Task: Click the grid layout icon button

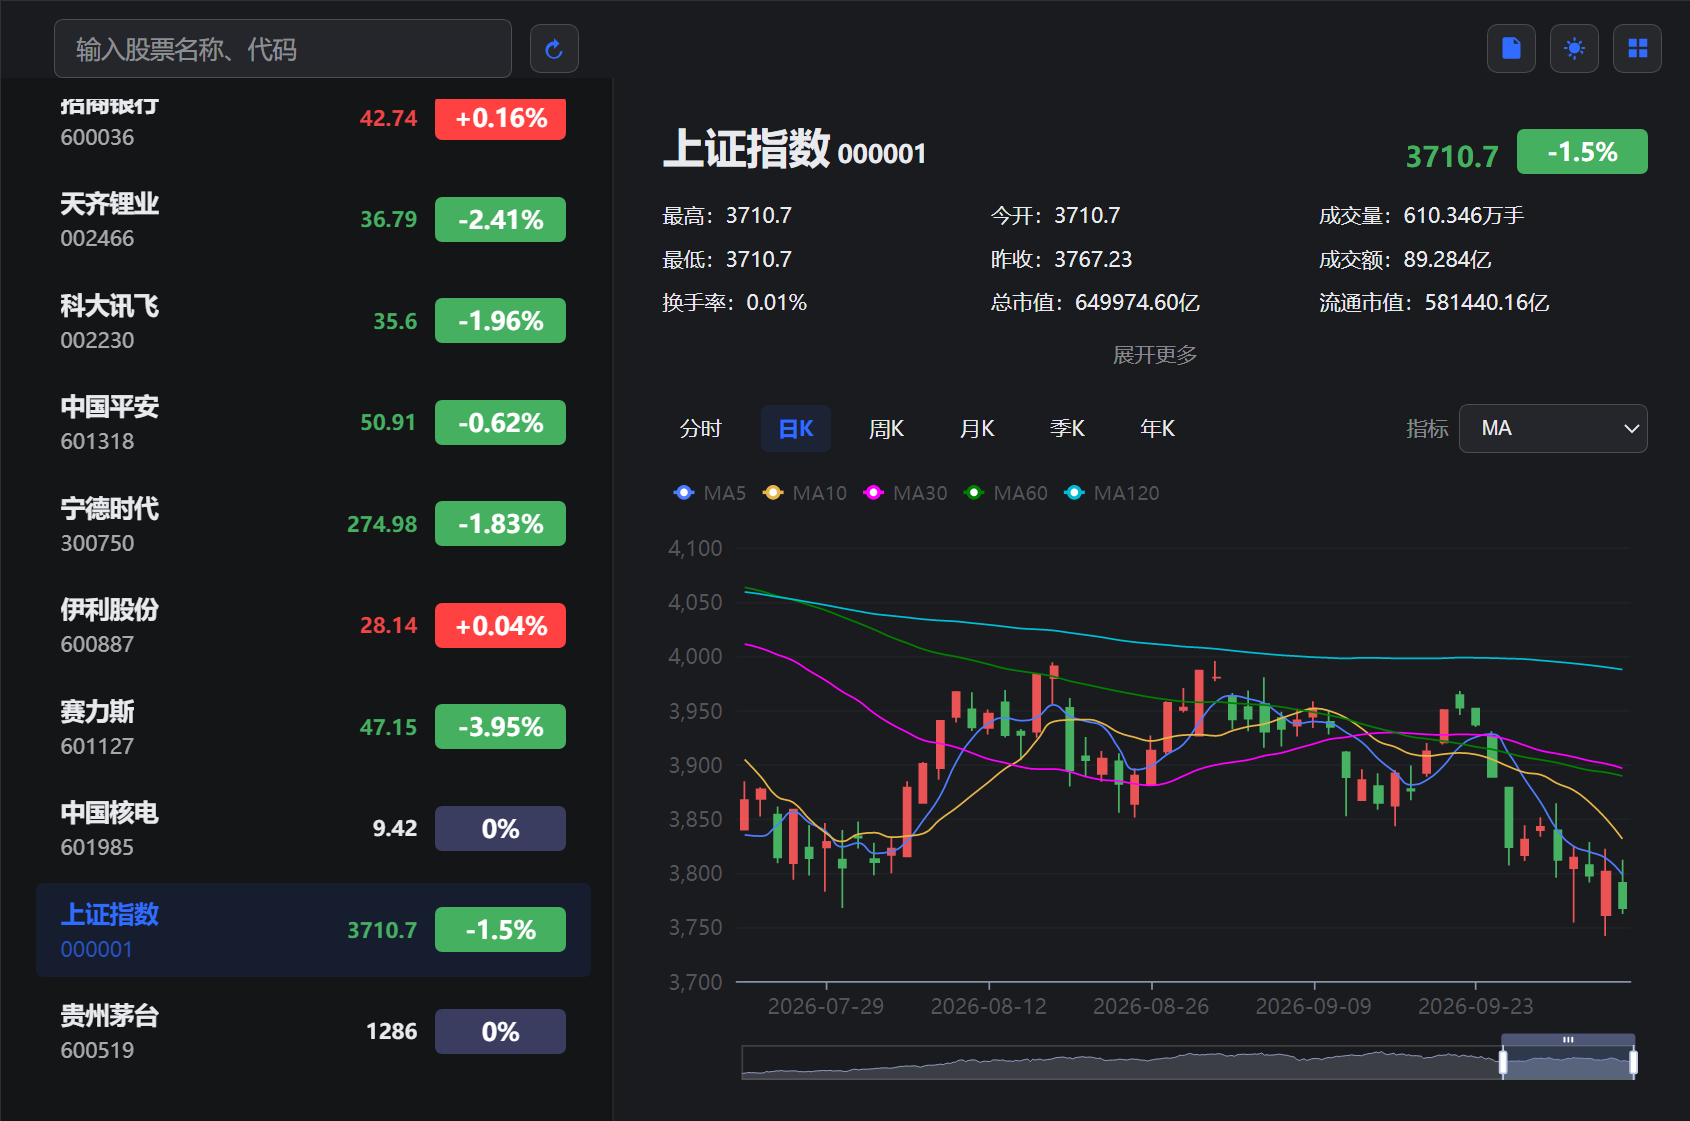Action: 1637,49
